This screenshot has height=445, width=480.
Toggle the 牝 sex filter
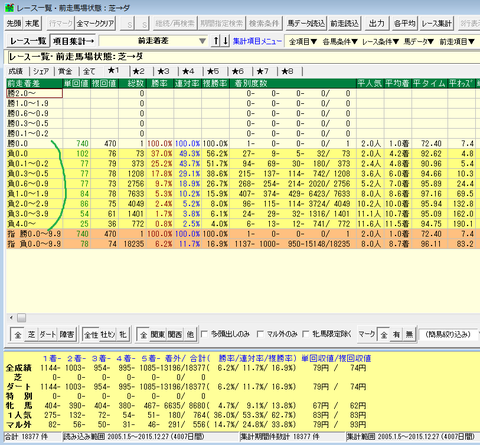pyautogui.click(x=123, y=334)
